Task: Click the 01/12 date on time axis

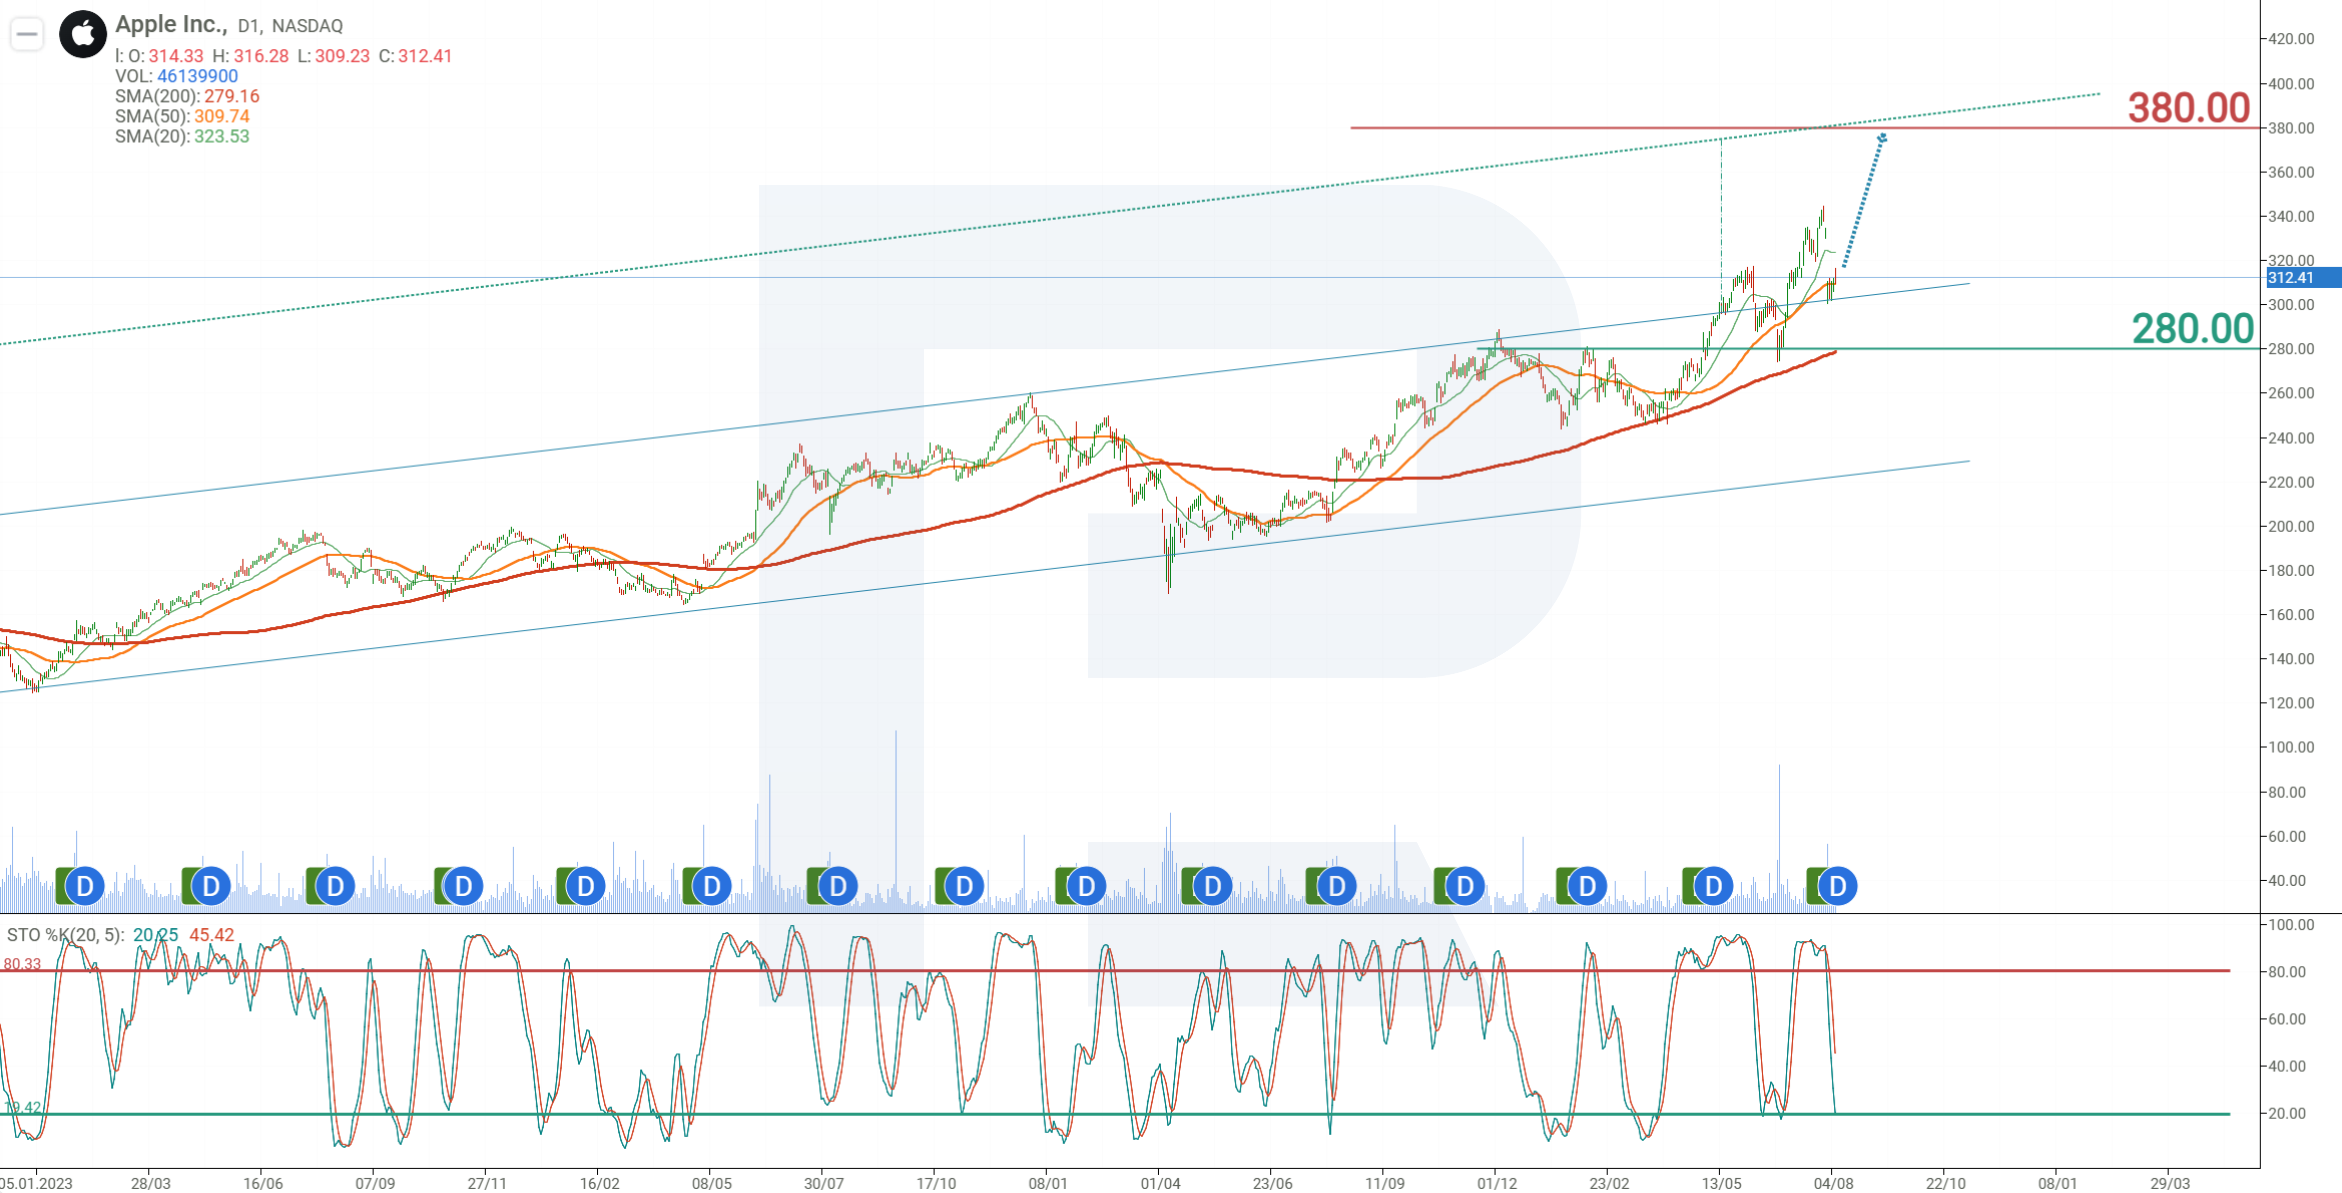Action: (x=1497, y=1183)
